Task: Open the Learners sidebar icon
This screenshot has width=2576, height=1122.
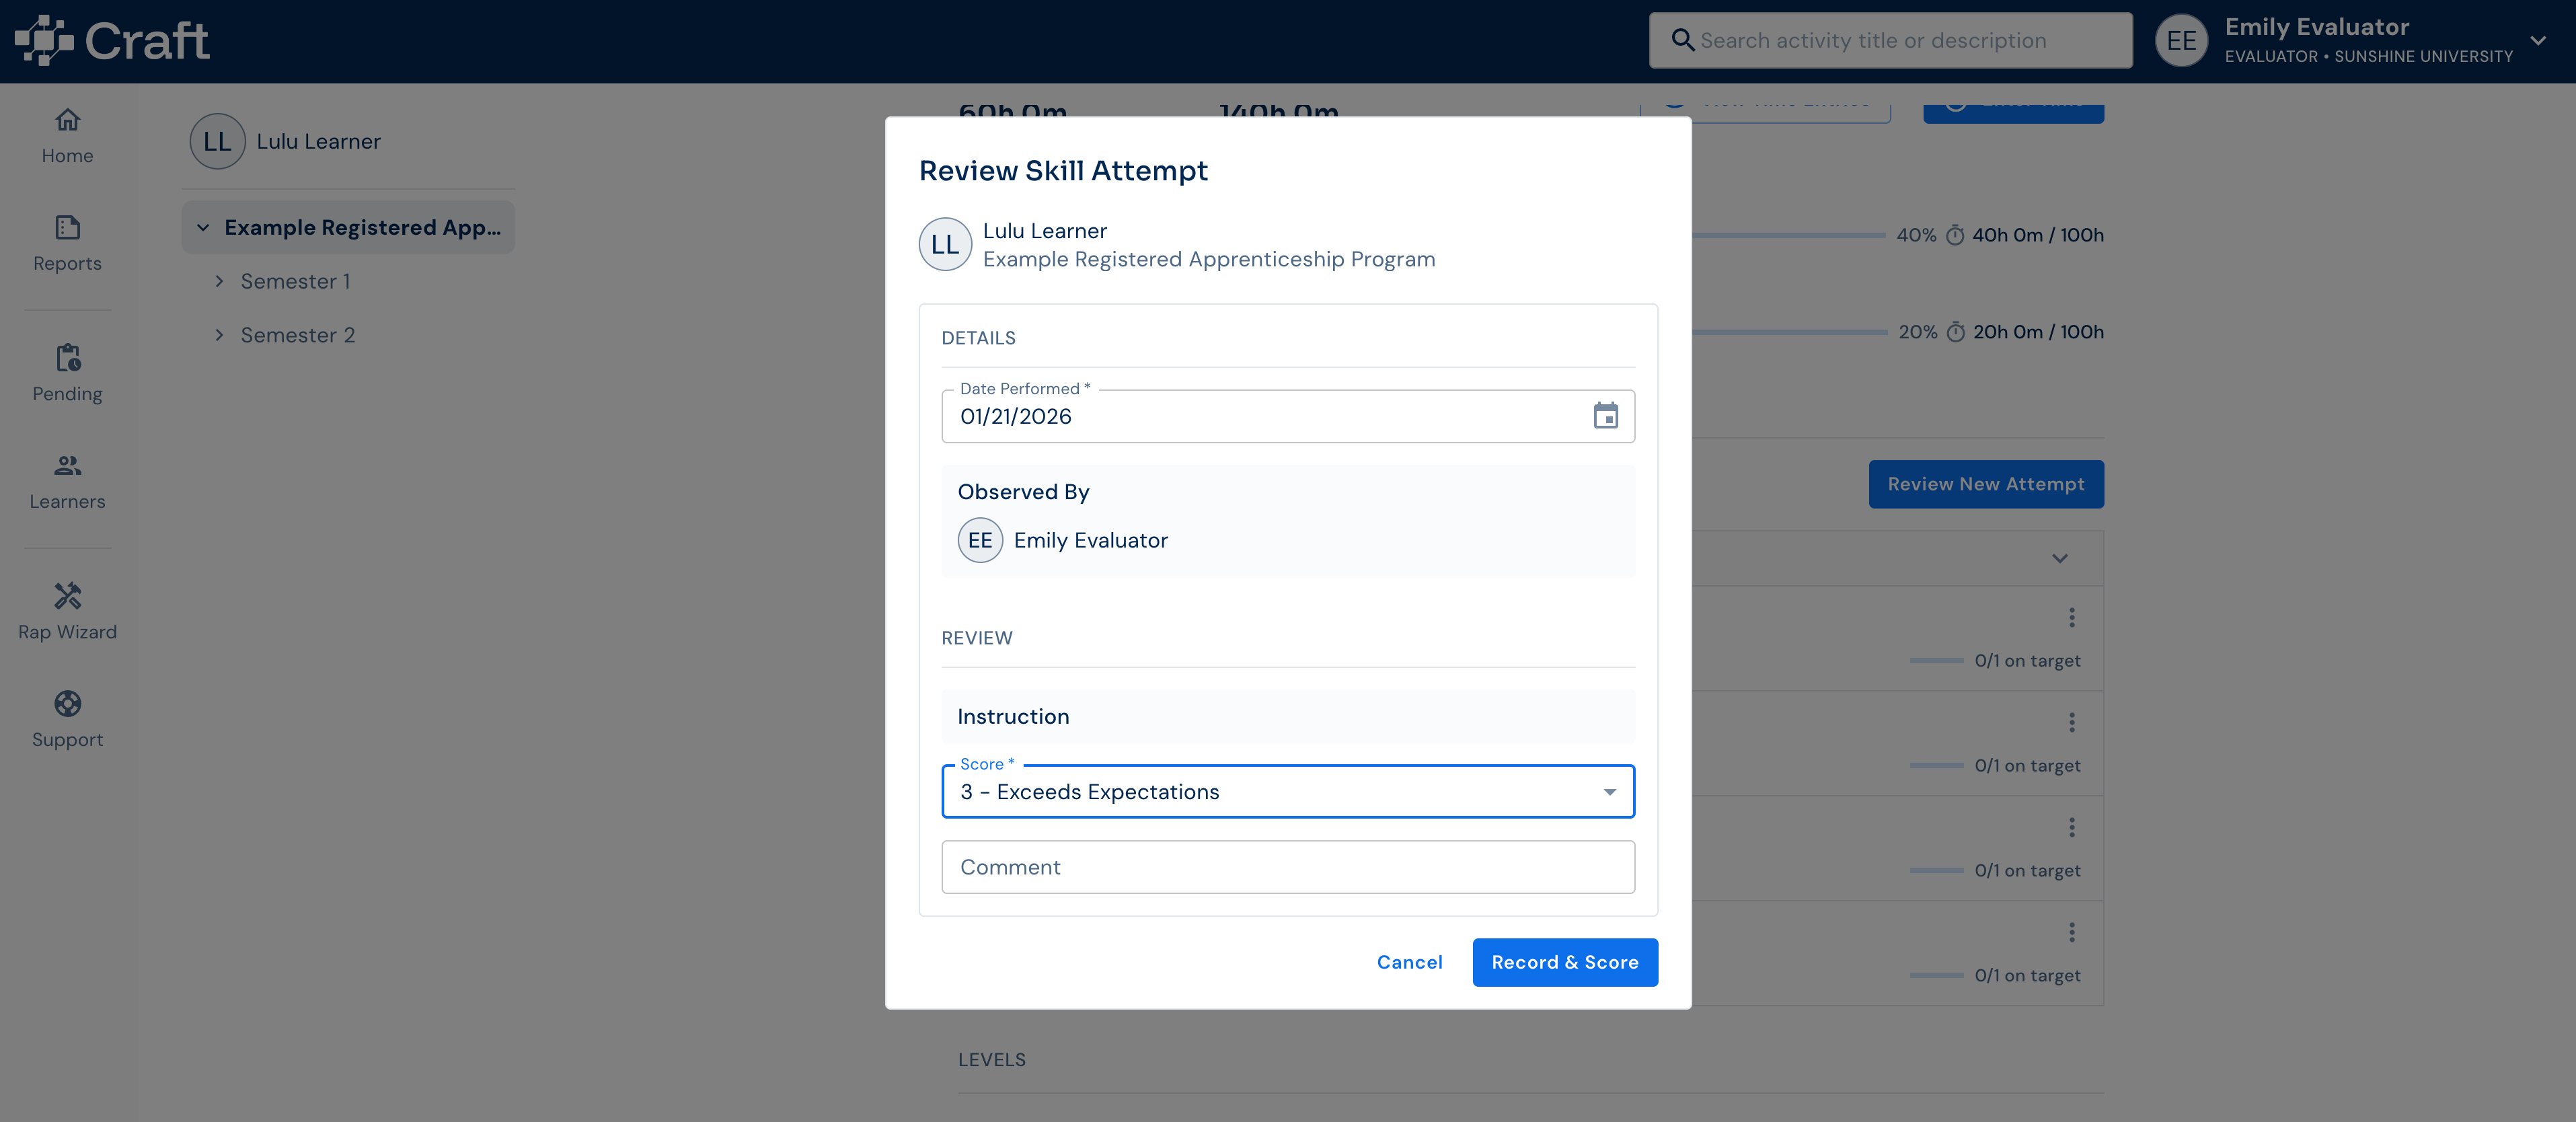Action: pyautogui.click(x=67, y=465)
